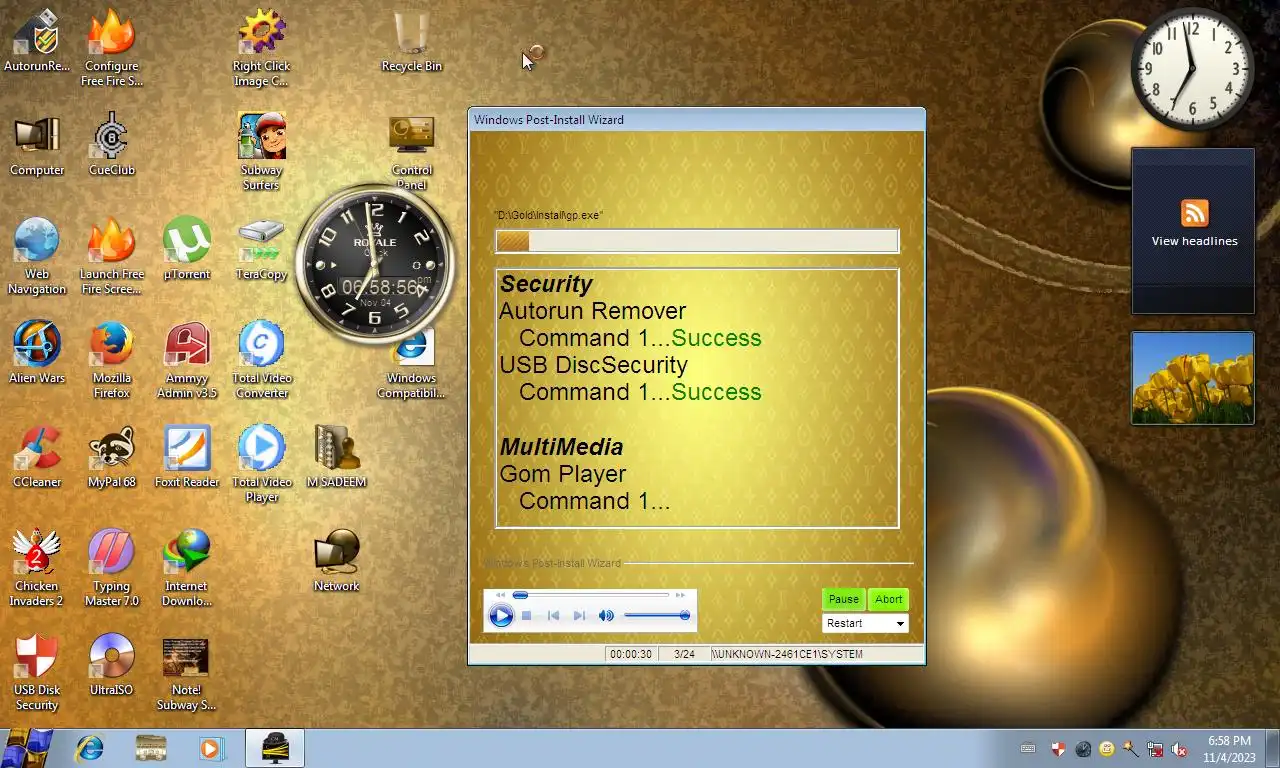Click the Play button in media player
The height and width of the screenshot is (768, 1280).
(501, 616)
